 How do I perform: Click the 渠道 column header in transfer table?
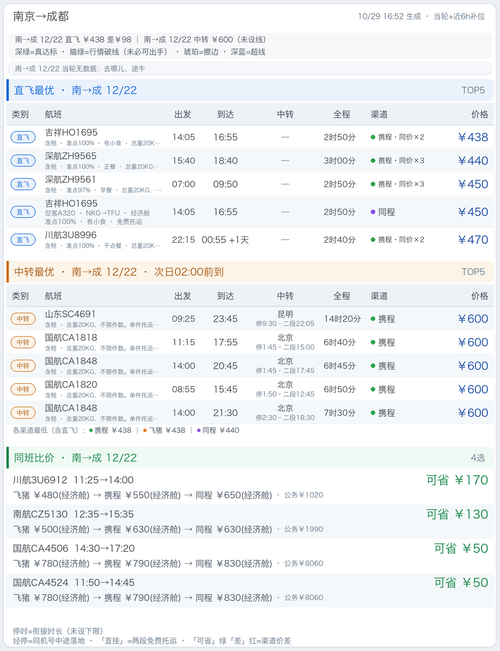click(379, 296)
